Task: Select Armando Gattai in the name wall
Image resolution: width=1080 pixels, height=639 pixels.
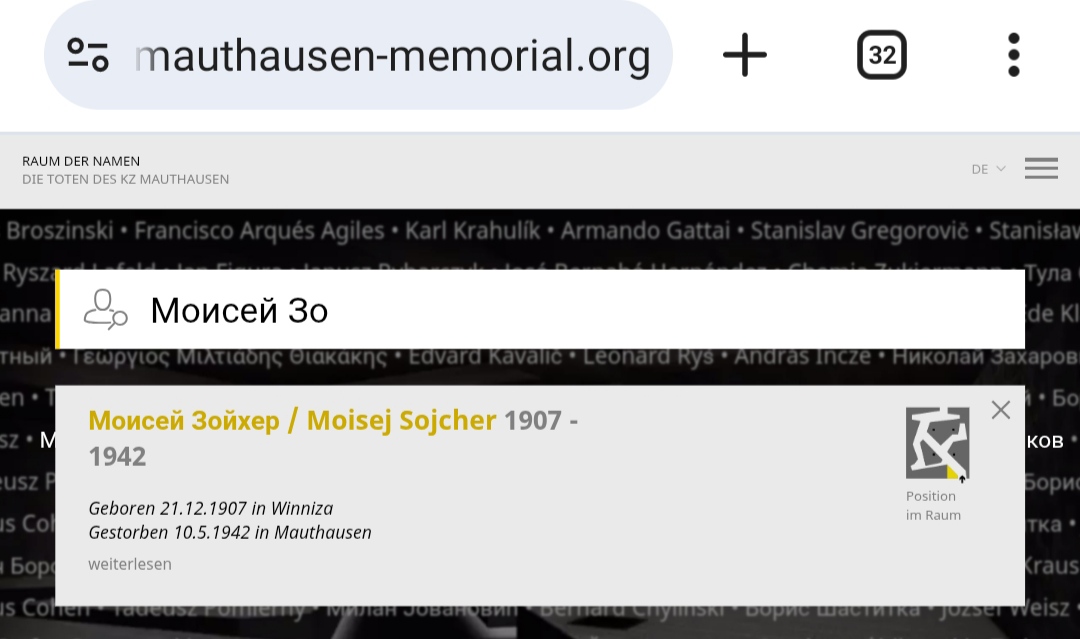Action: (645, 231)
